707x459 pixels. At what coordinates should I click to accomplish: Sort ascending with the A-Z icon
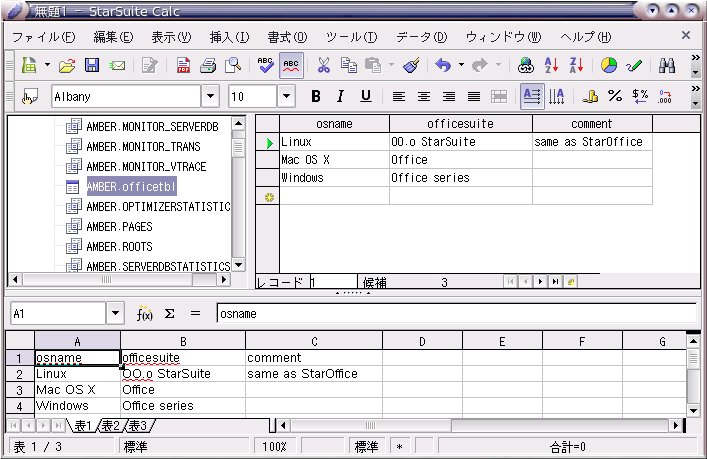coord(551,66)
